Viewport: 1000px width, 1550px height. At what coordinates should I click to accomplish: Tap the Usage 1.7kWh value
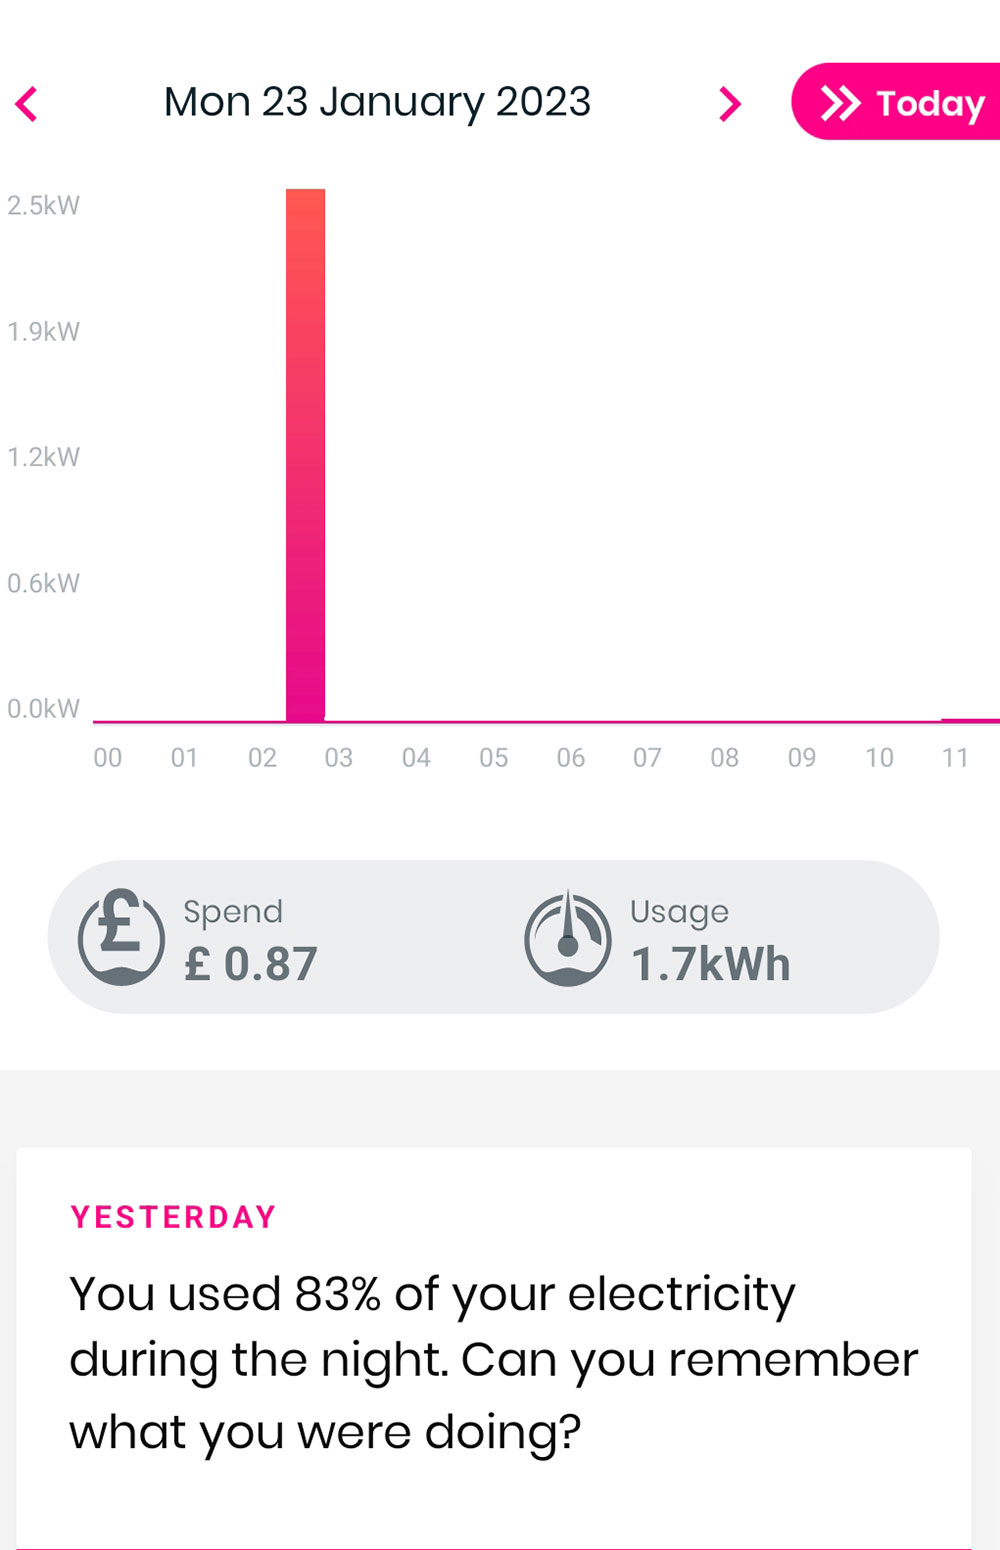coord(710,964)
